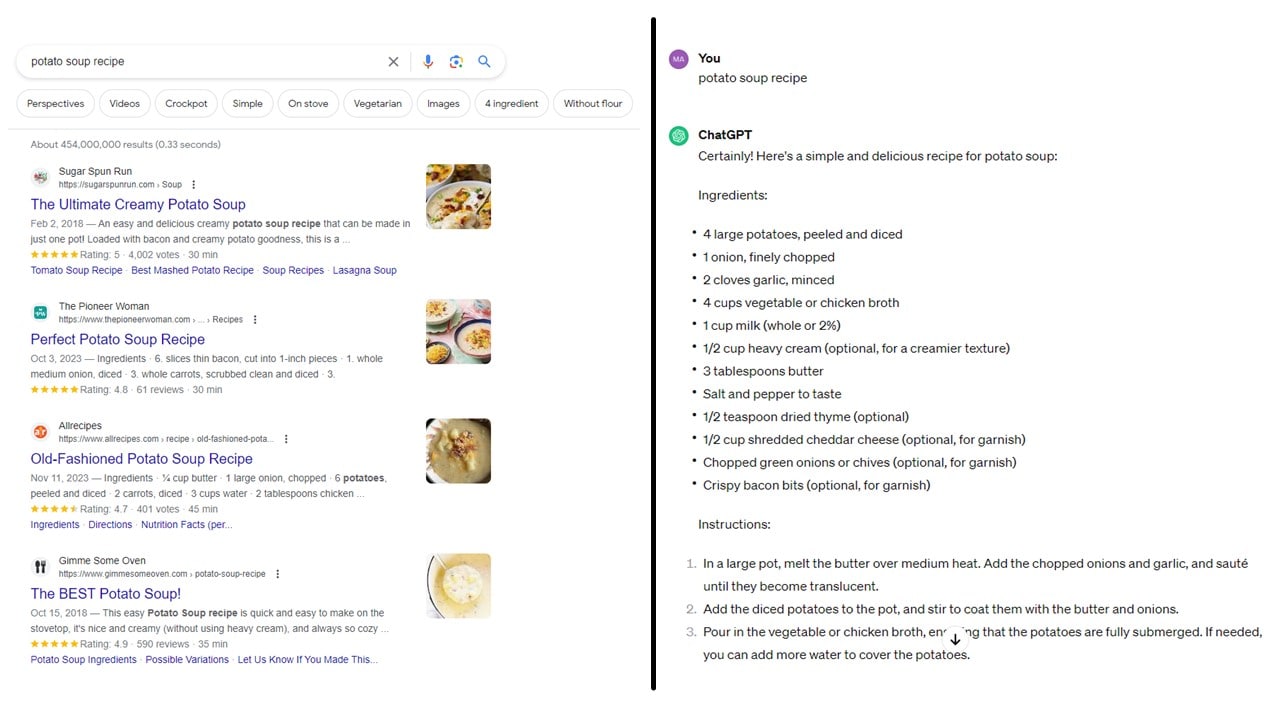Click the purple "You" avatar in the chat

[681, 58]
